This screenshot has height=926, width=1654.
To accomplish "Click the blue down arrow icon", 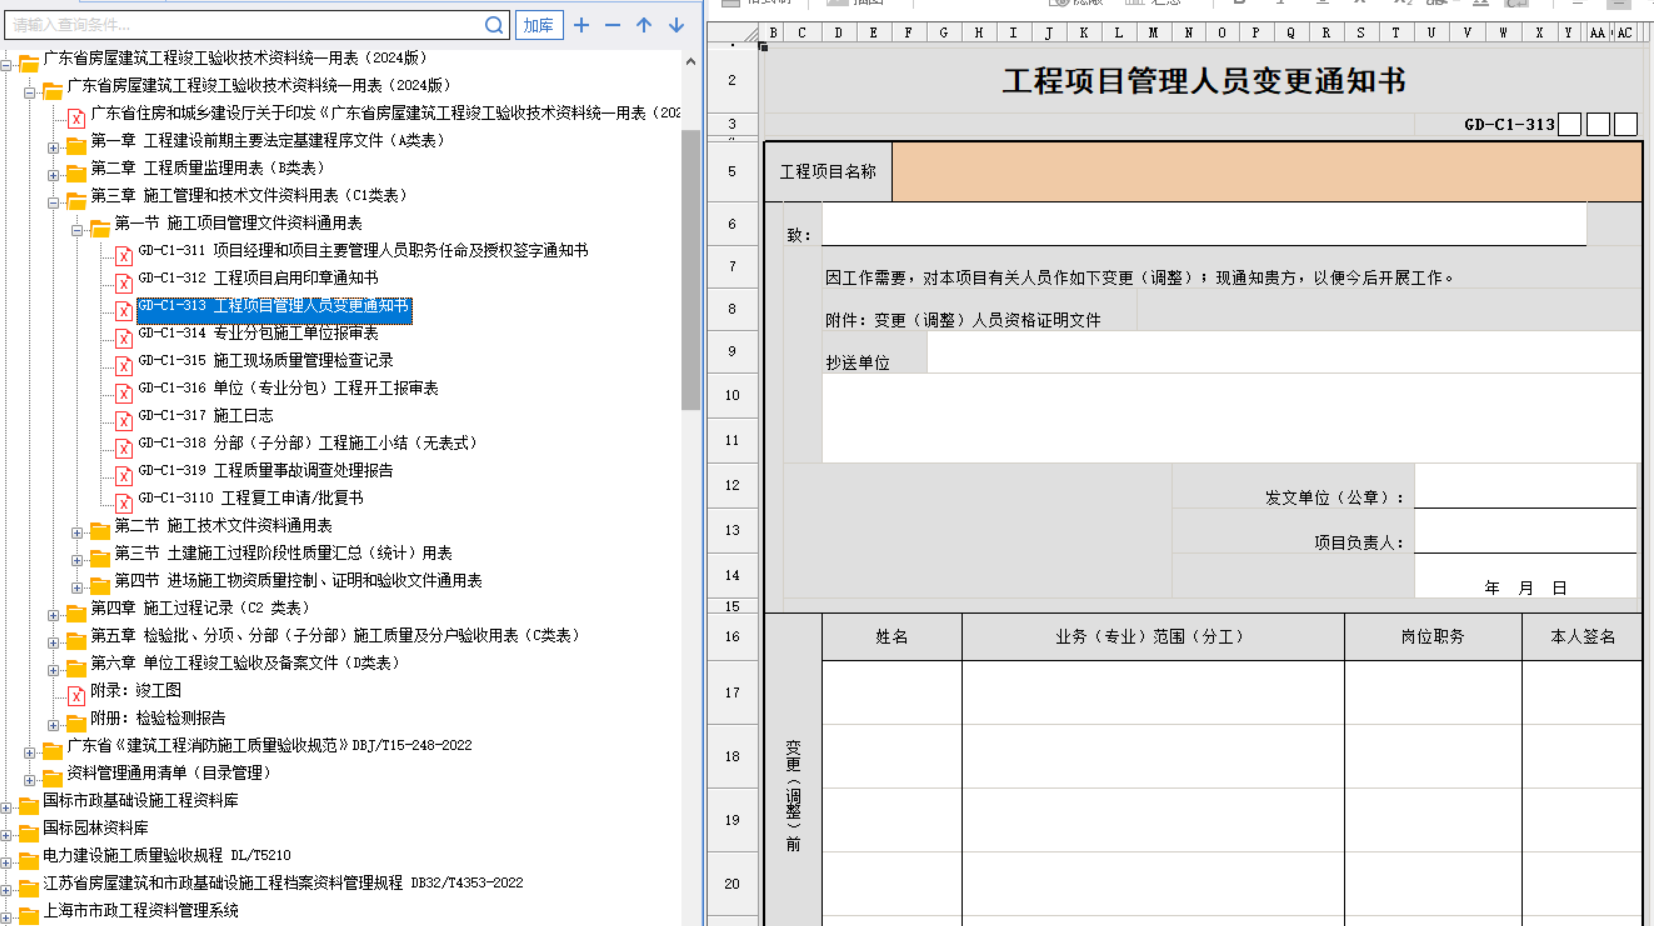I will coord(677,25).
